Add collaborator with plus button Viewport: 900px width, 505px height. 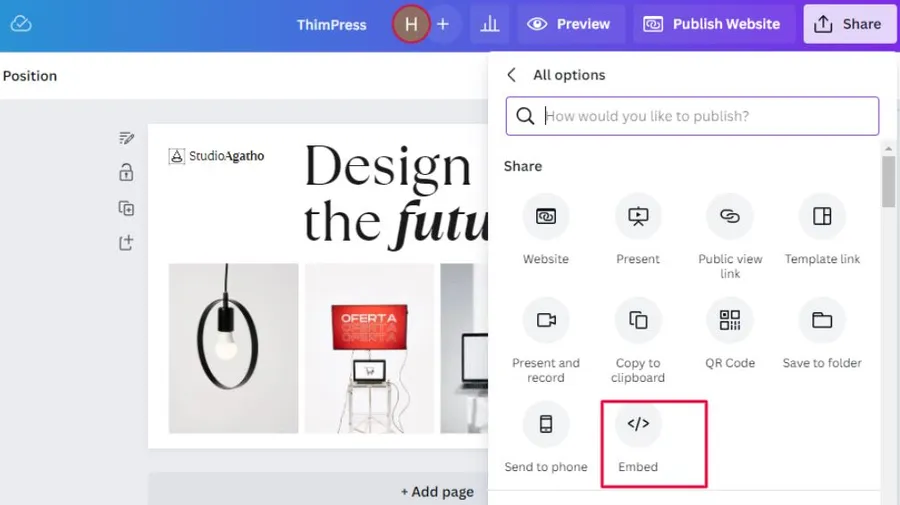pos(443,24)
